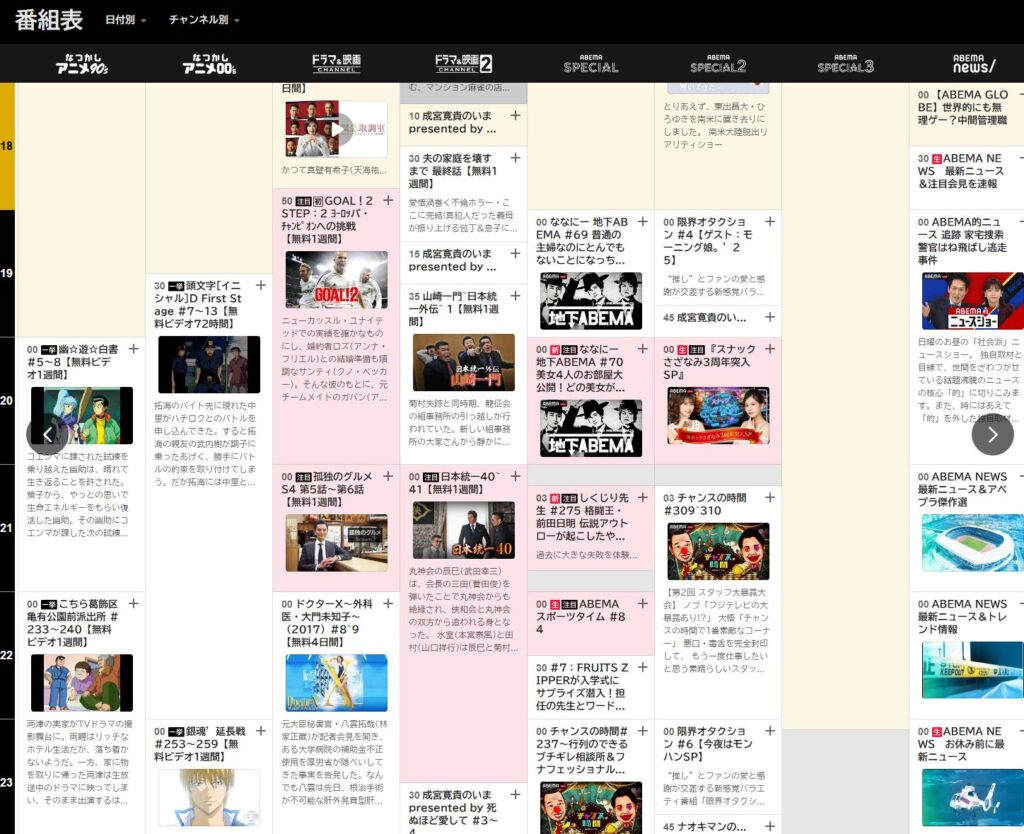The height and width of the screenshot is (834, 1024).
Task: Open 銀魂 character thumbnail
Action: (209, 797)
